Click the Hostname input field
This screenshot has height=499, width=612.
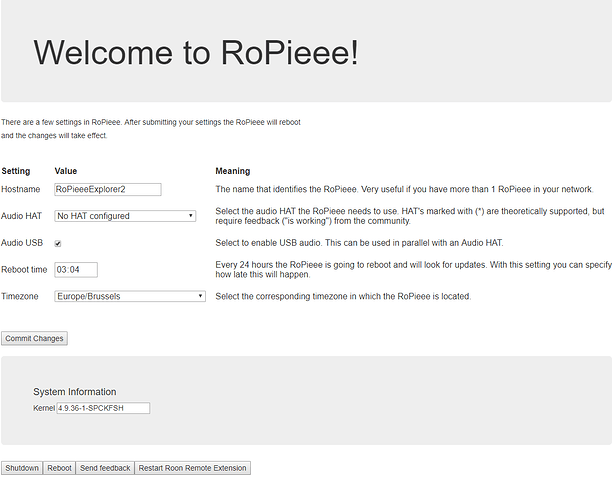108,189
